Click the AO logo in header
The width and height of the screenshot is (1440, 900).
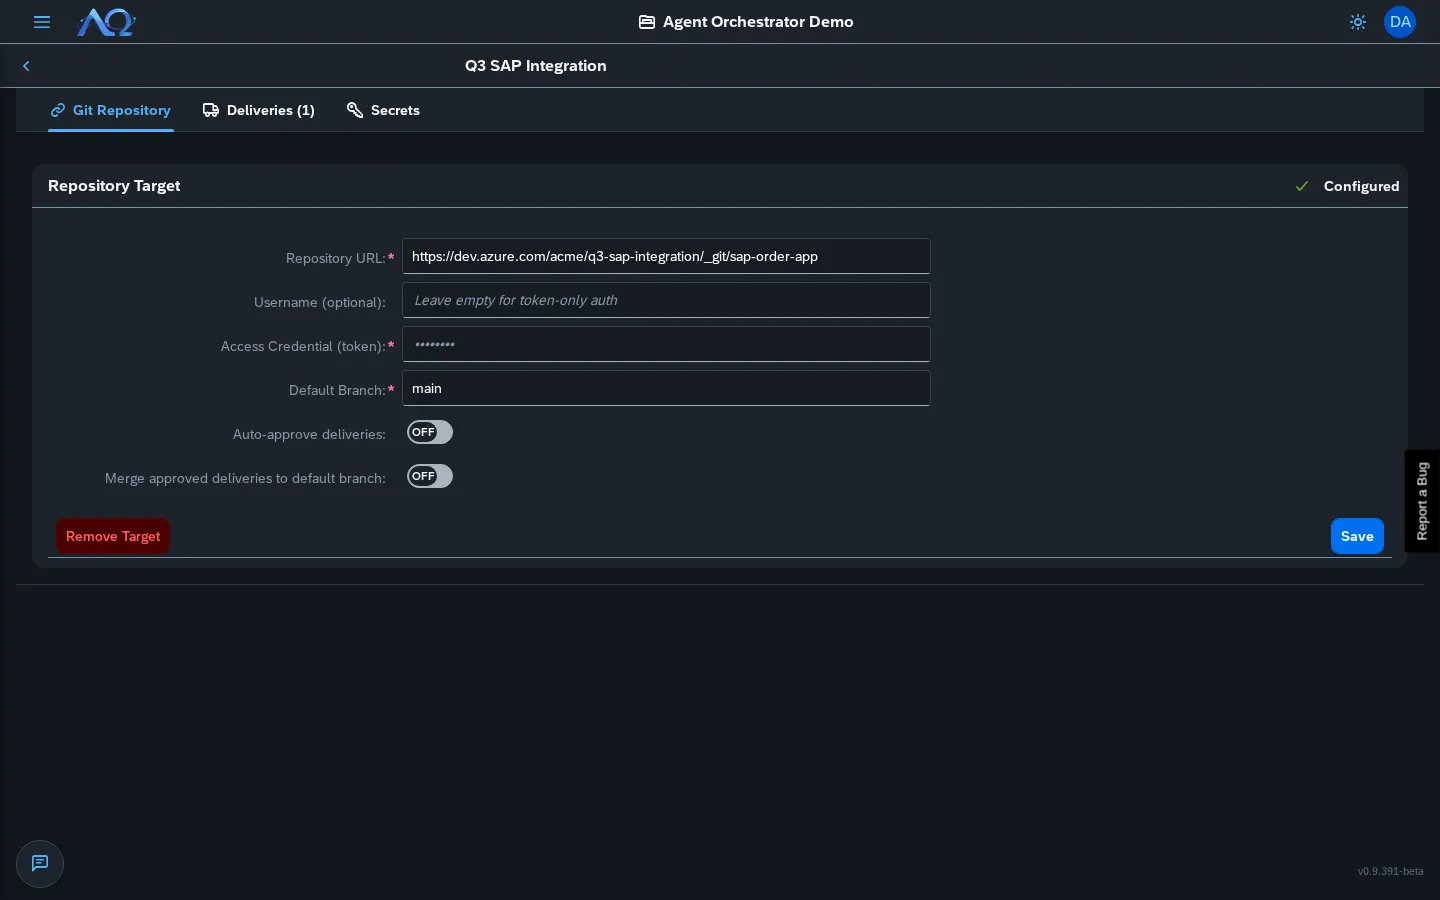point(106,22)
